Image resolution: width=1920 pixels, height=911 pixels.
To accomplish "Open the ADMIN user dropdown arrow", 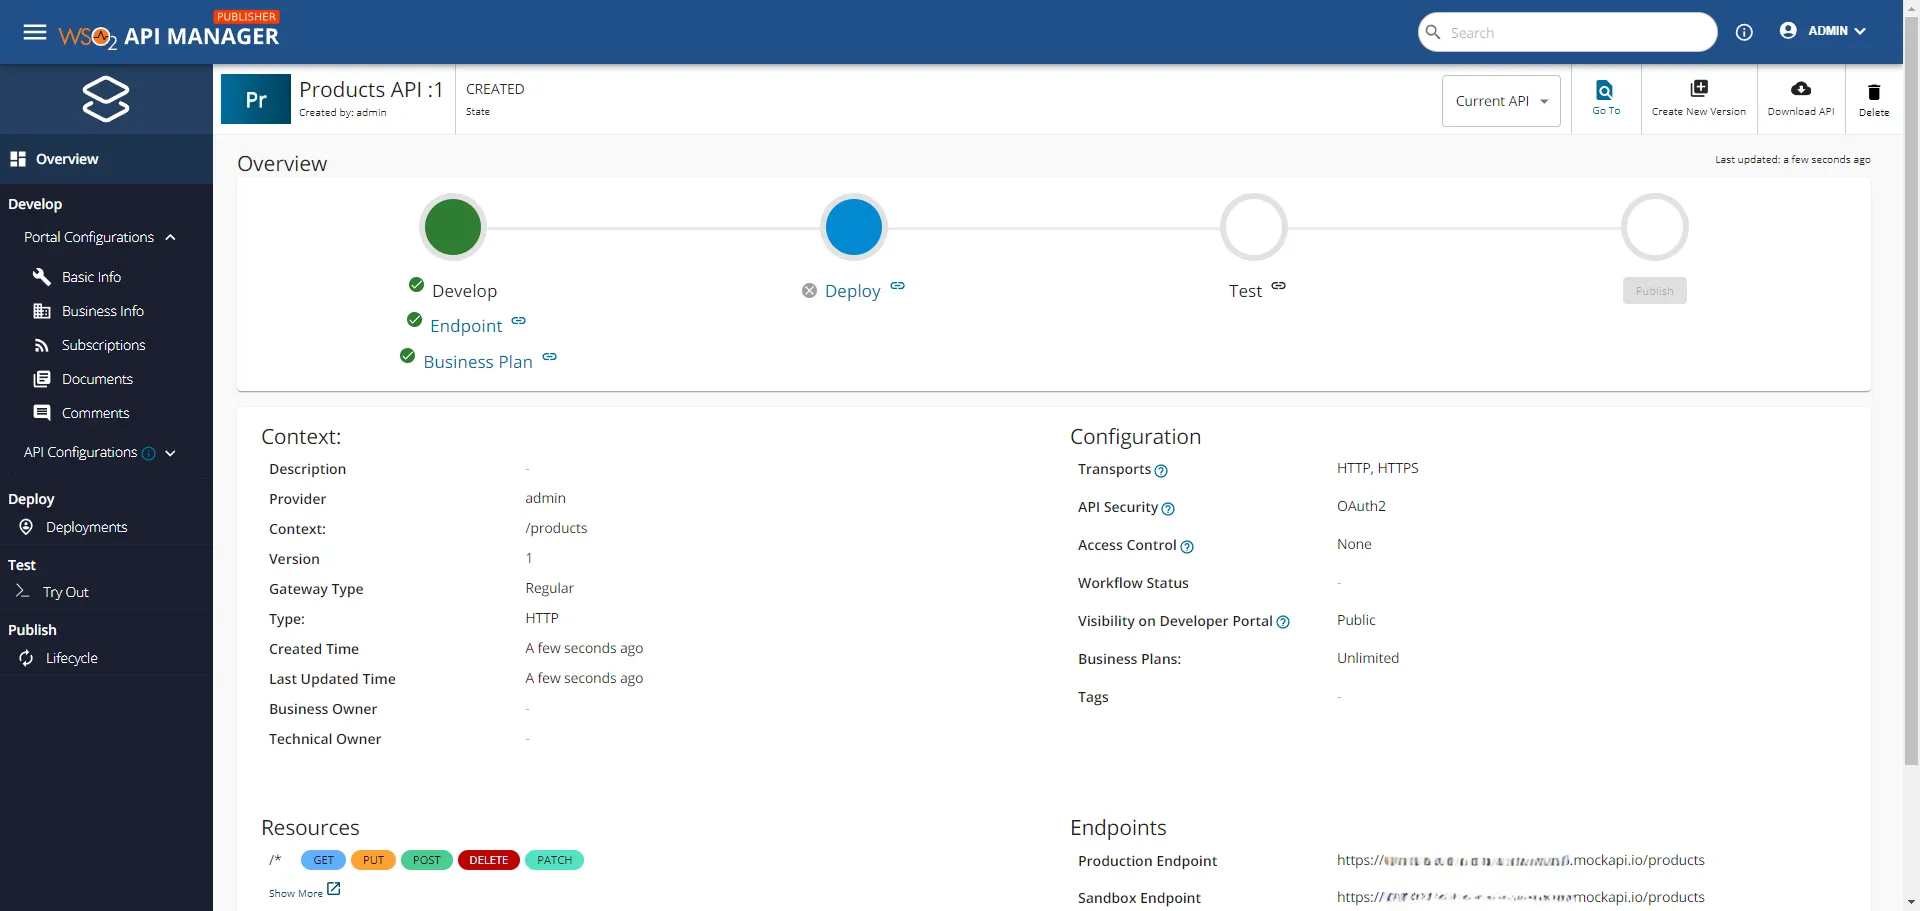I will (x=1860, y=32).
